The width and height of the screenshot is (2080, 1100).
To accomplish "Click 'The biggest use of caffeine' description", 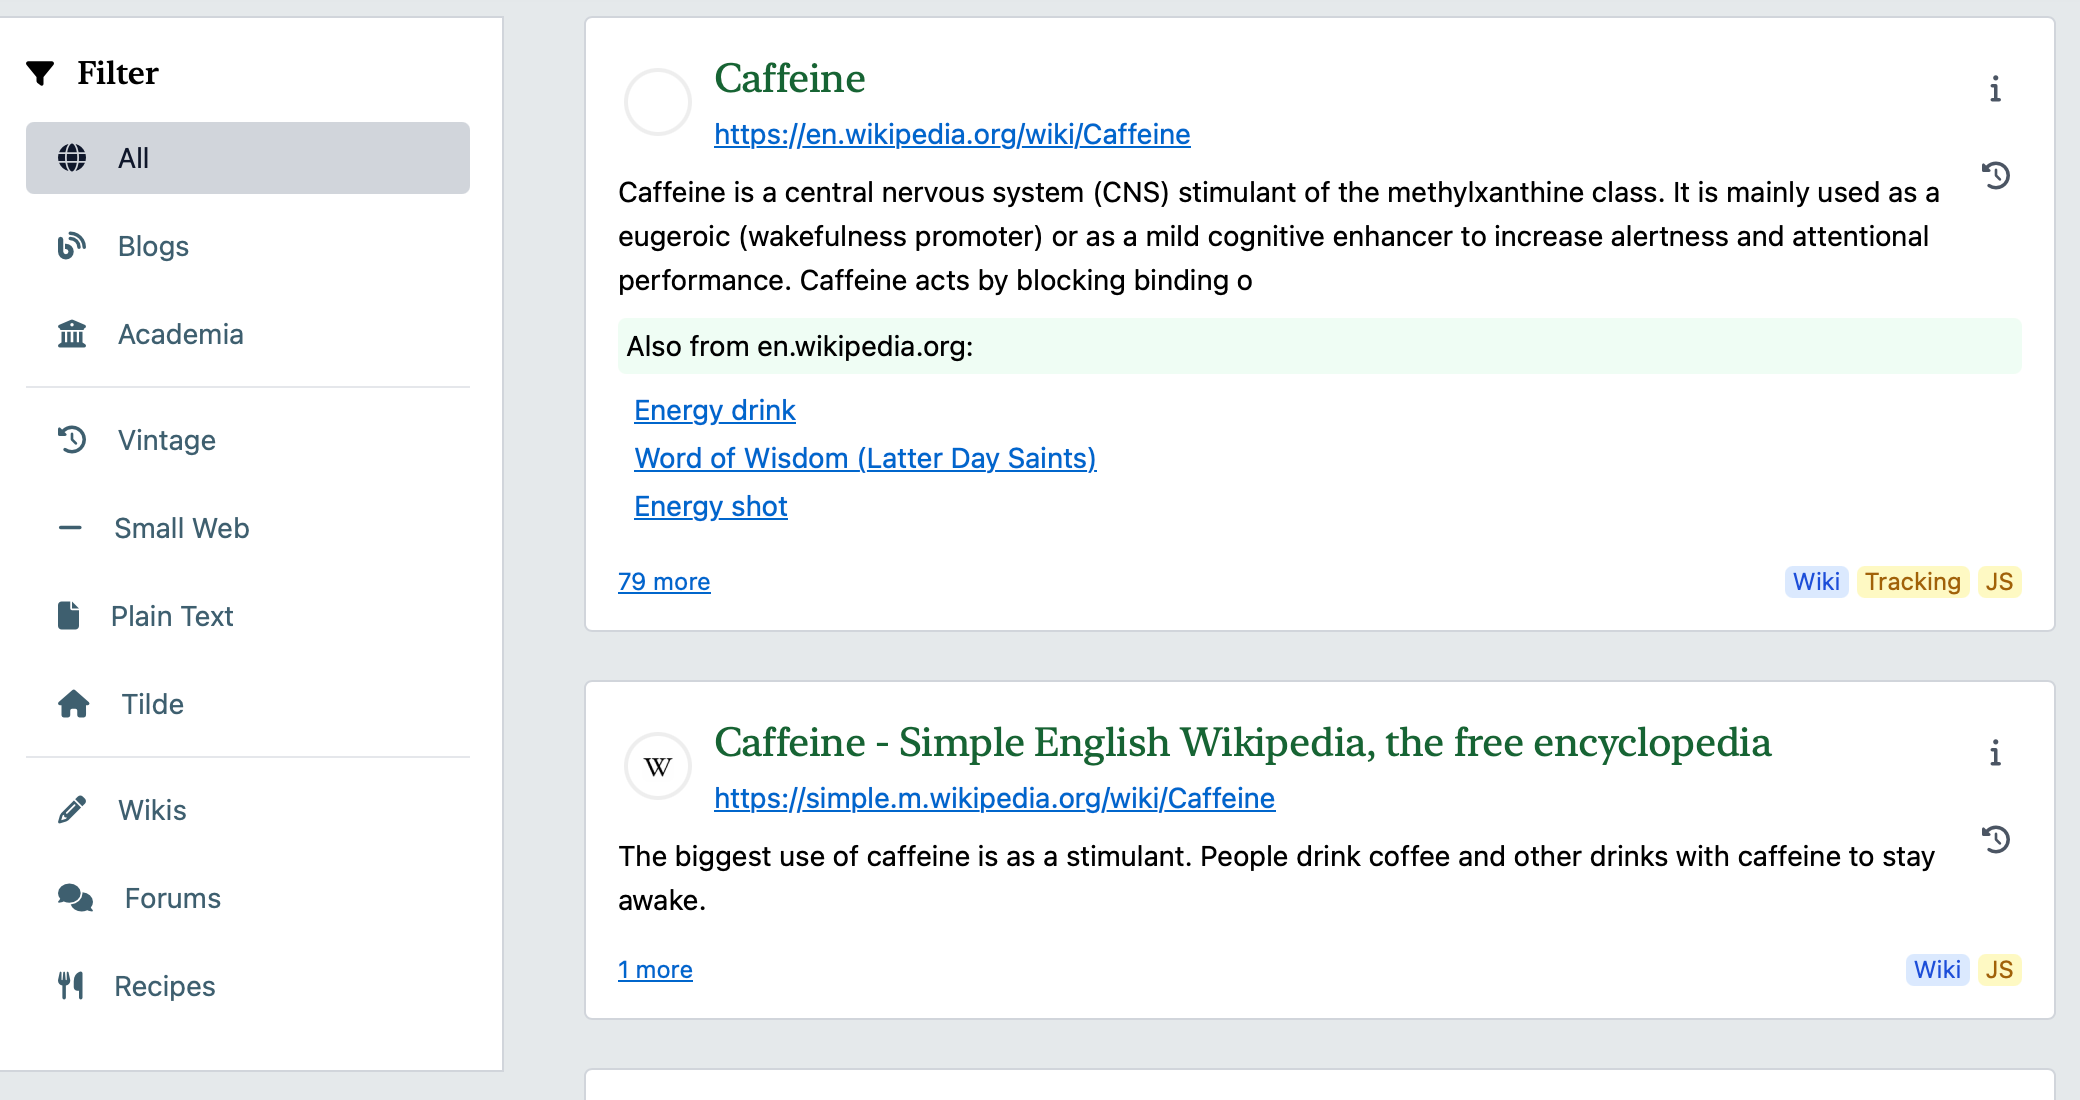I will coord(1277,878).
